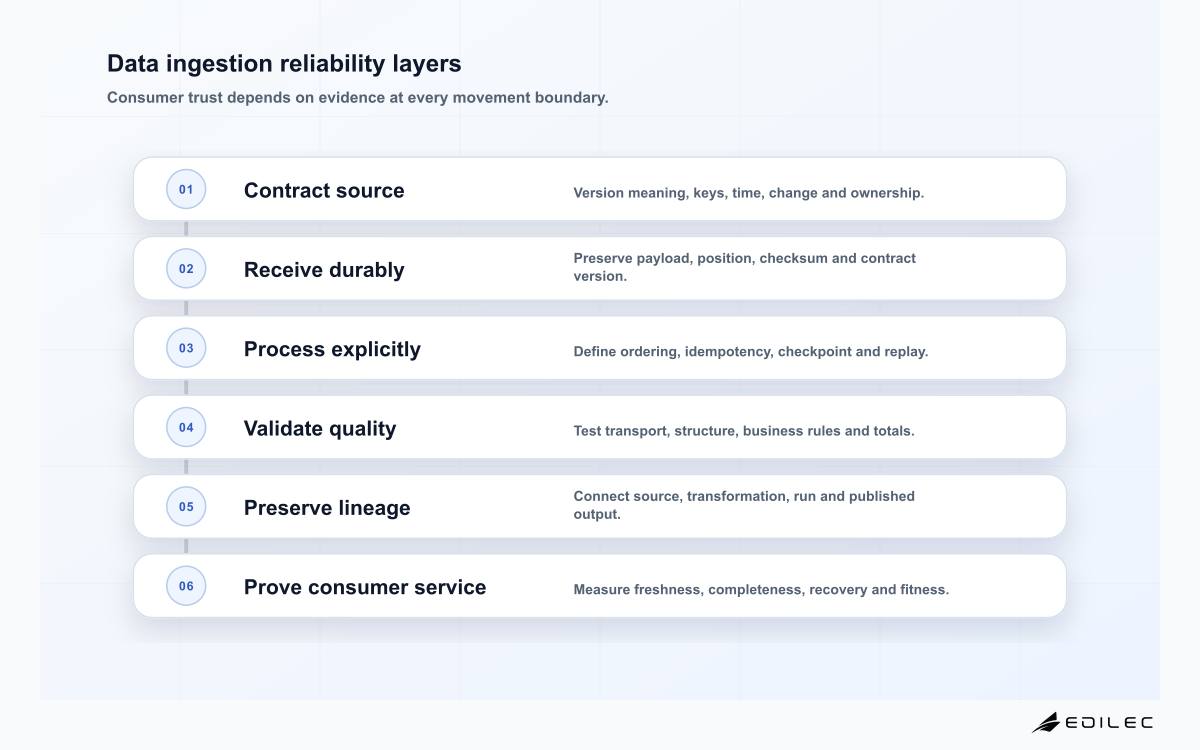
Task: Click the Define ordering, idempotency text
Action: [x=750, y=352]
